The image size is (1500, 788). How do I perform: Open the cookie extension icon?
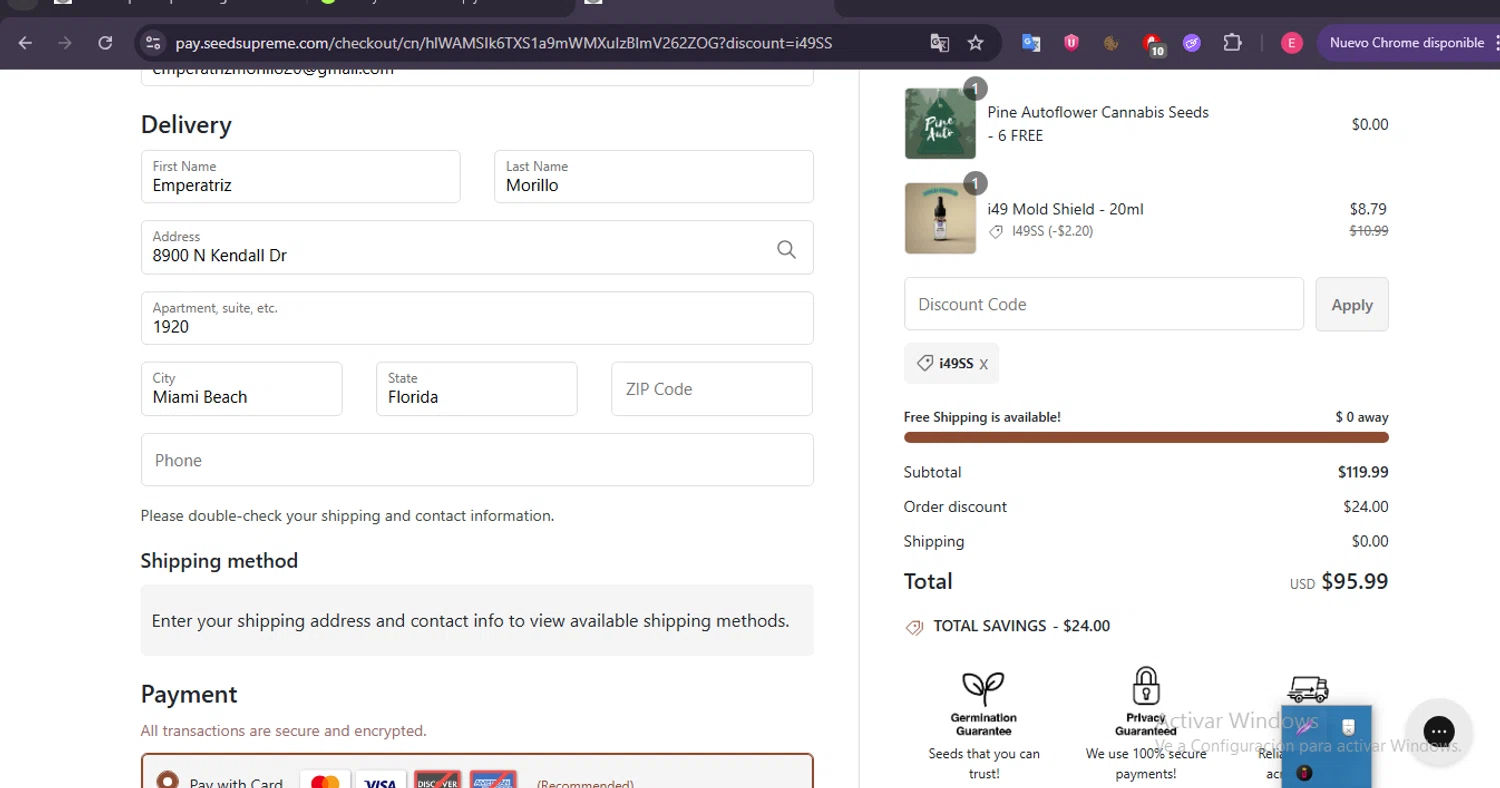[x=1111, y=43]
